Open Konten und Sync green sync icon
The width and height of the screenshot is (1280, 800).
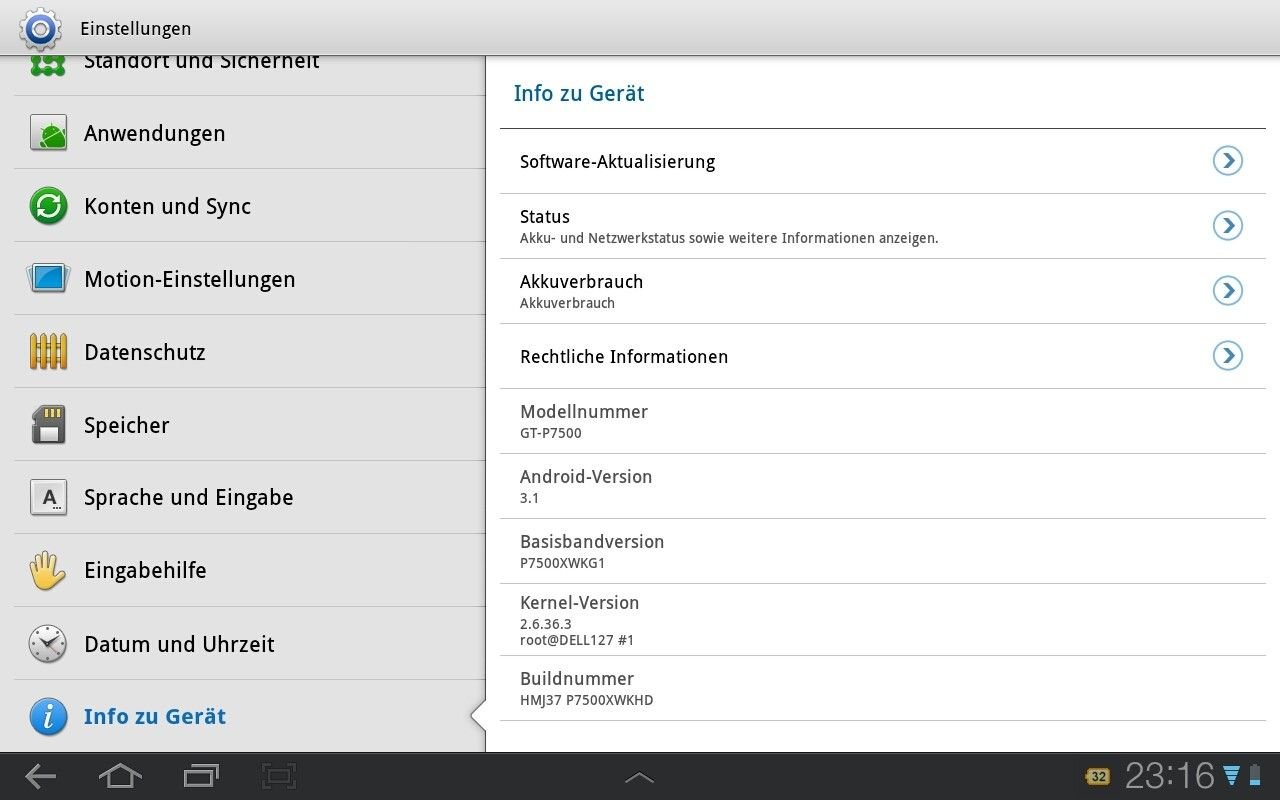[48, 206]
